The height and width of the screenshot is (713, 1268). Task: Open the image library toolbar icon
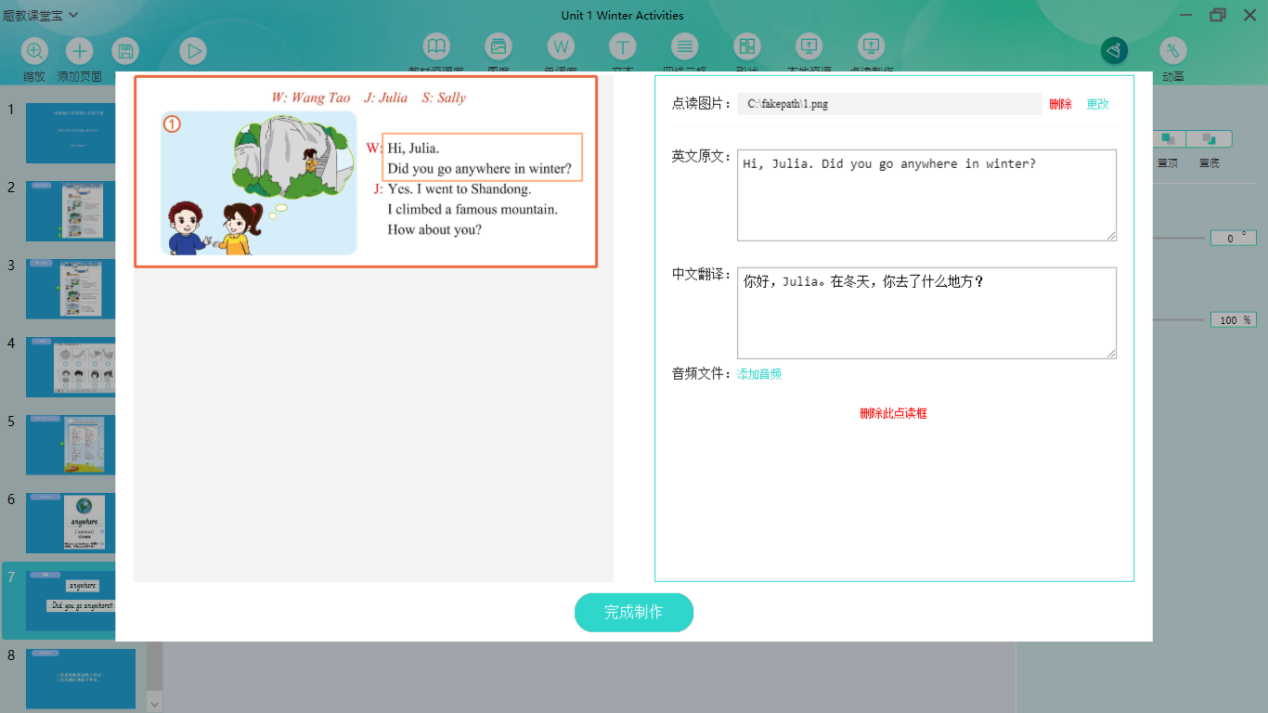pos(498,47)
